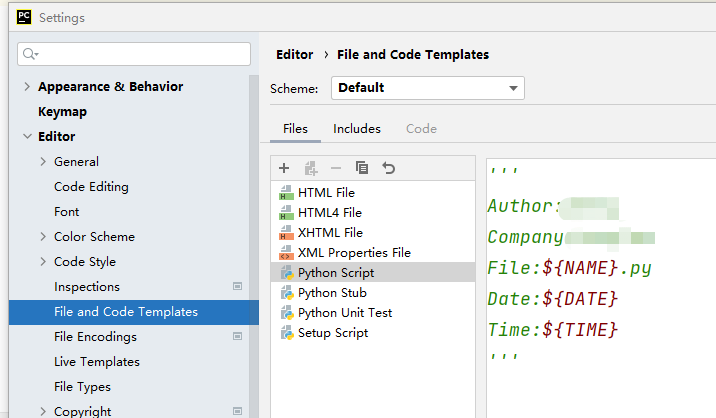Screen dimensions: 716x418
Task: Click the Revert template icon
Action: tap(389, 168)
